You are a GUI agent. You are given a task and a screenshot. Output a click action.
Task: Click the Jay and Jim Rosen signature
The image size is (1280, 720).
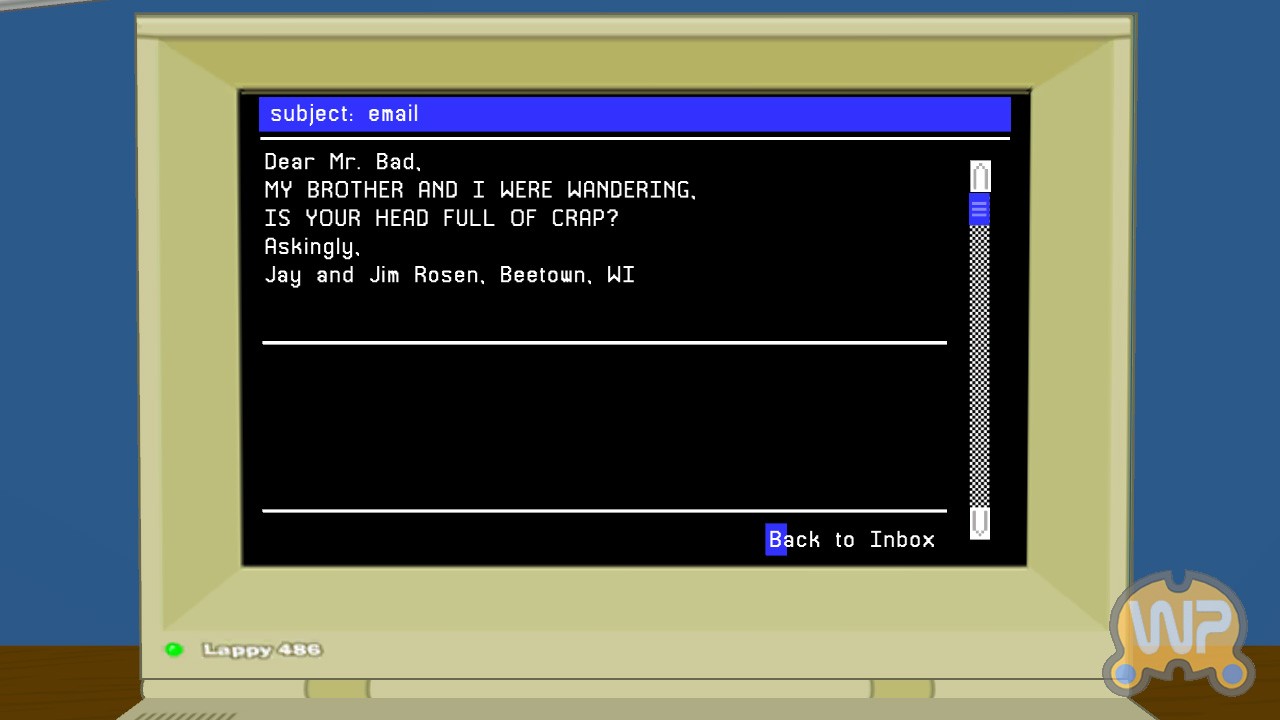tap(449, 276)
